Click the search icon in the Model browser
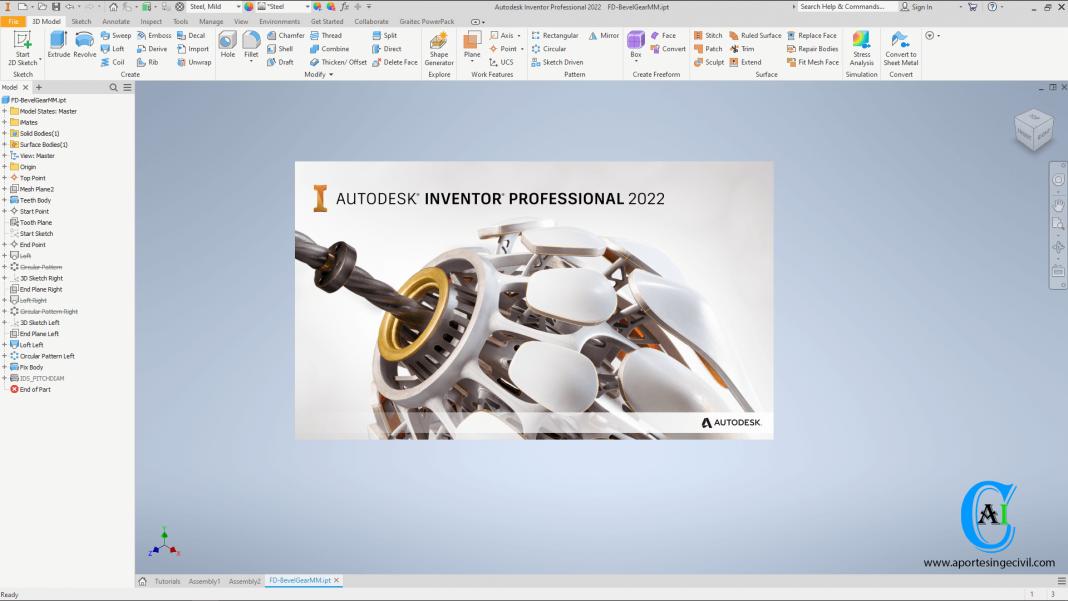 113,87
